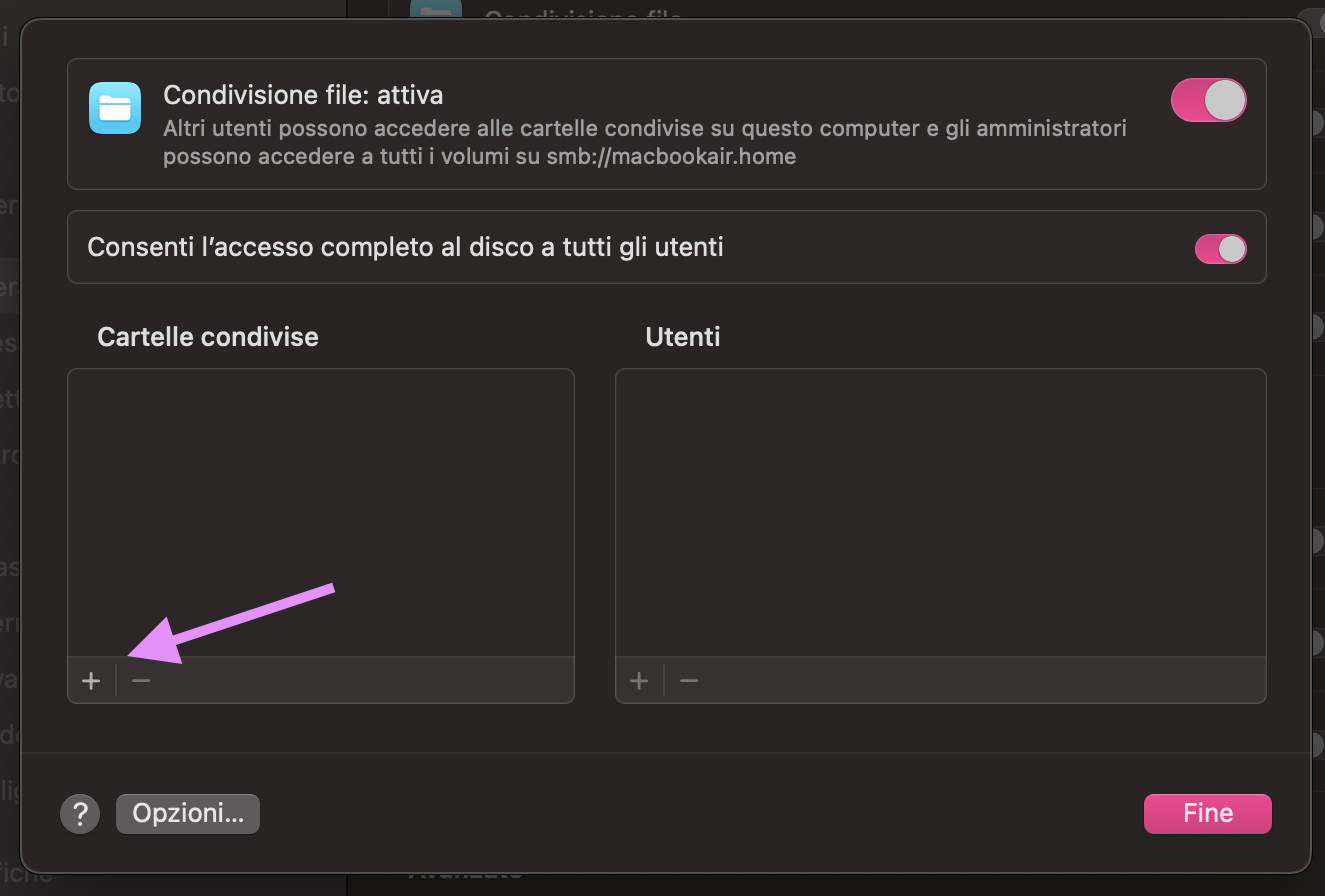Image resolution: width=1325 pixels, height=896 pixels.
Task: Select the Utenti header label
Action: 683,337
